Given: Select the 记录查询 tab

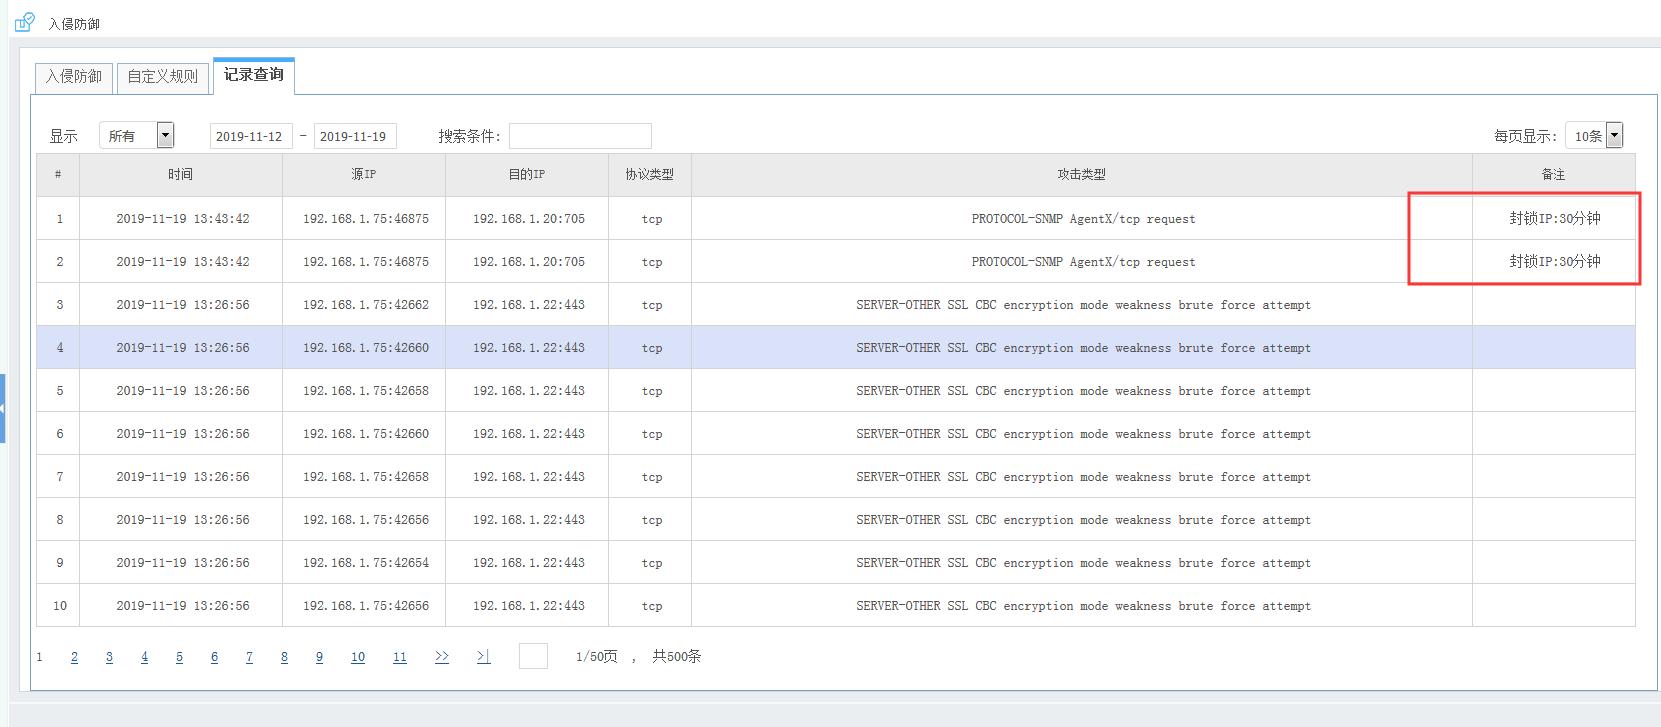Looking at the screenshot, I should point(253,75).
